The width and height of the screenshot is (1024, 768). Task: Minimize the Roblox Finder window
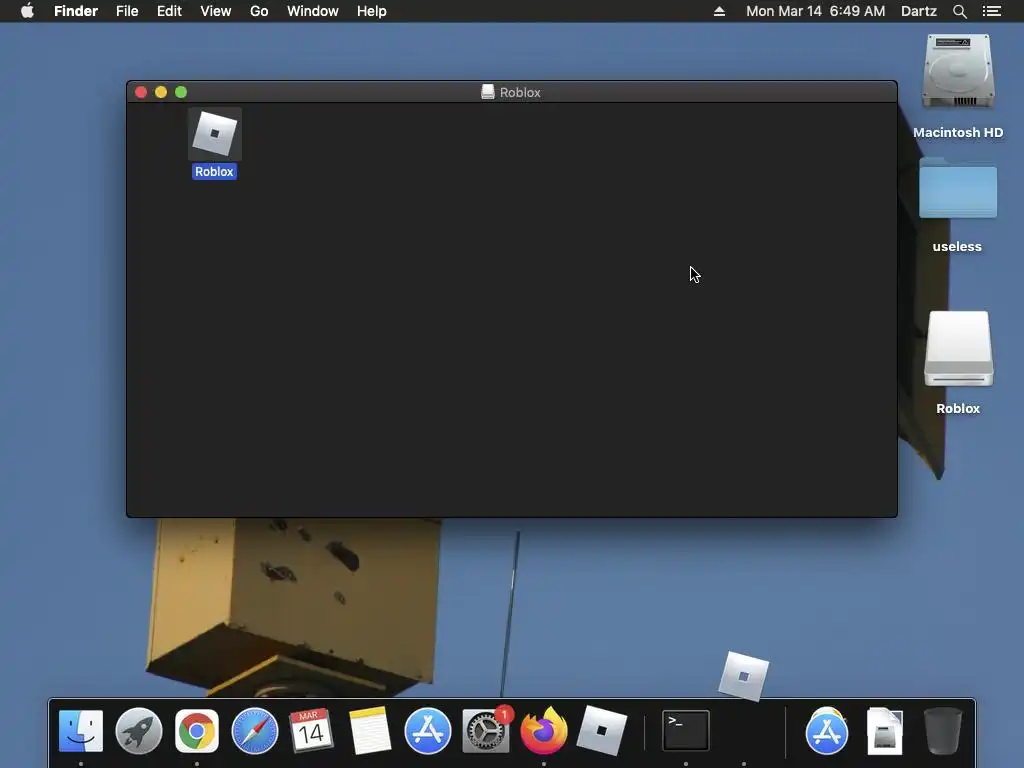pyautogui.click(x=161, y=92)
